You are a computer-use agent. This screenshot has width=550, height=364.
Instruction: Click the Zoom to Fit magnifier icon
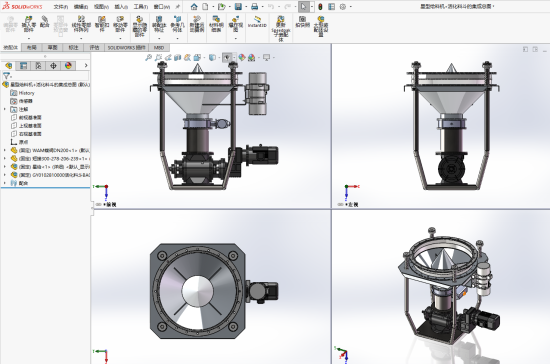(148, 57)
